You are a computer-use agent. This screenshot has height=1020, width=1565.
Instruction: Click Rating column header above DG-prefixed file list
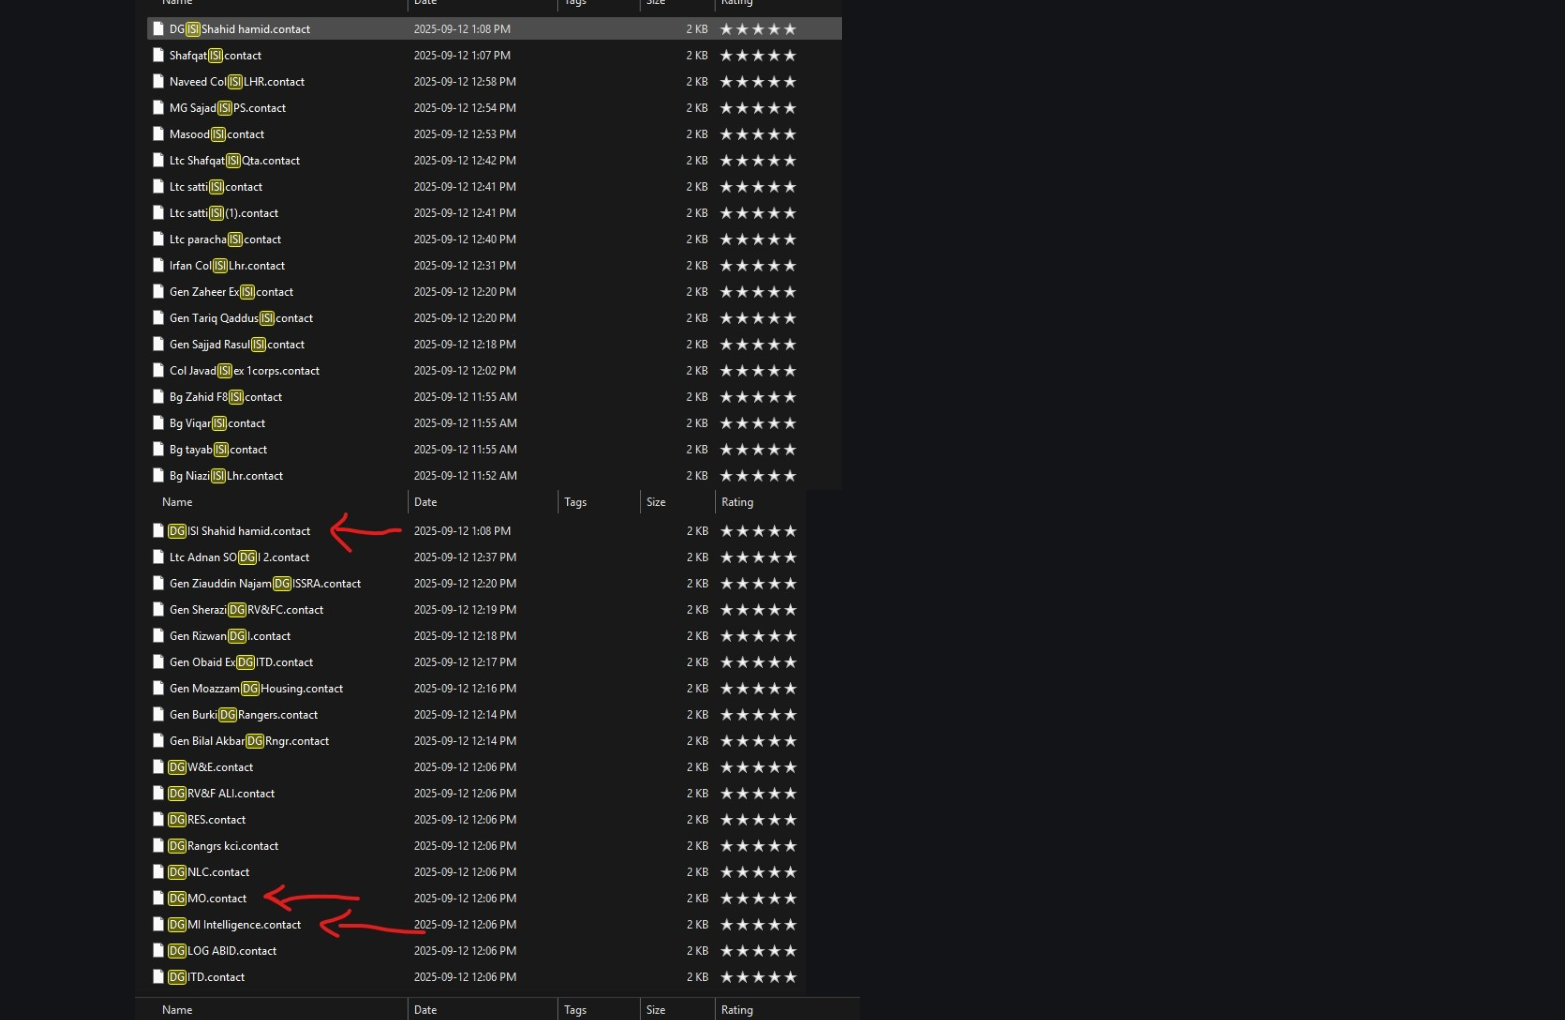coord(737,502)
